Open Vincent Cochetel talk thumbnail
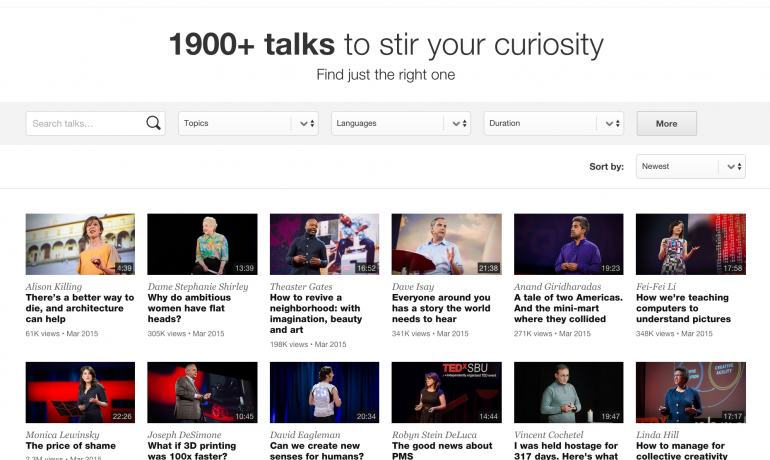 [569, 392]
